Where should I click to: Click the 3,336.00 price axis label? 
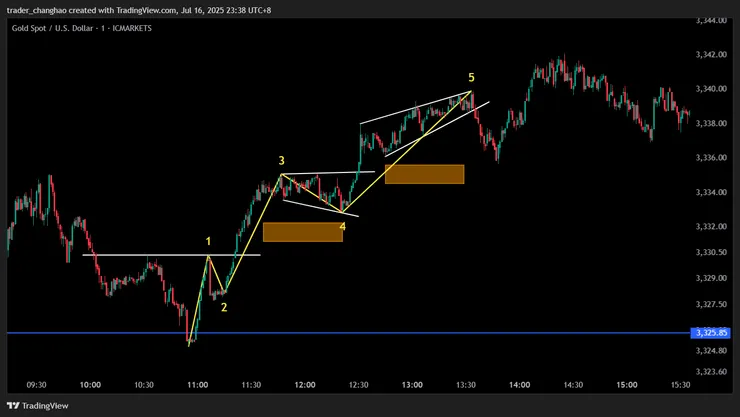[x=711, y=158]
